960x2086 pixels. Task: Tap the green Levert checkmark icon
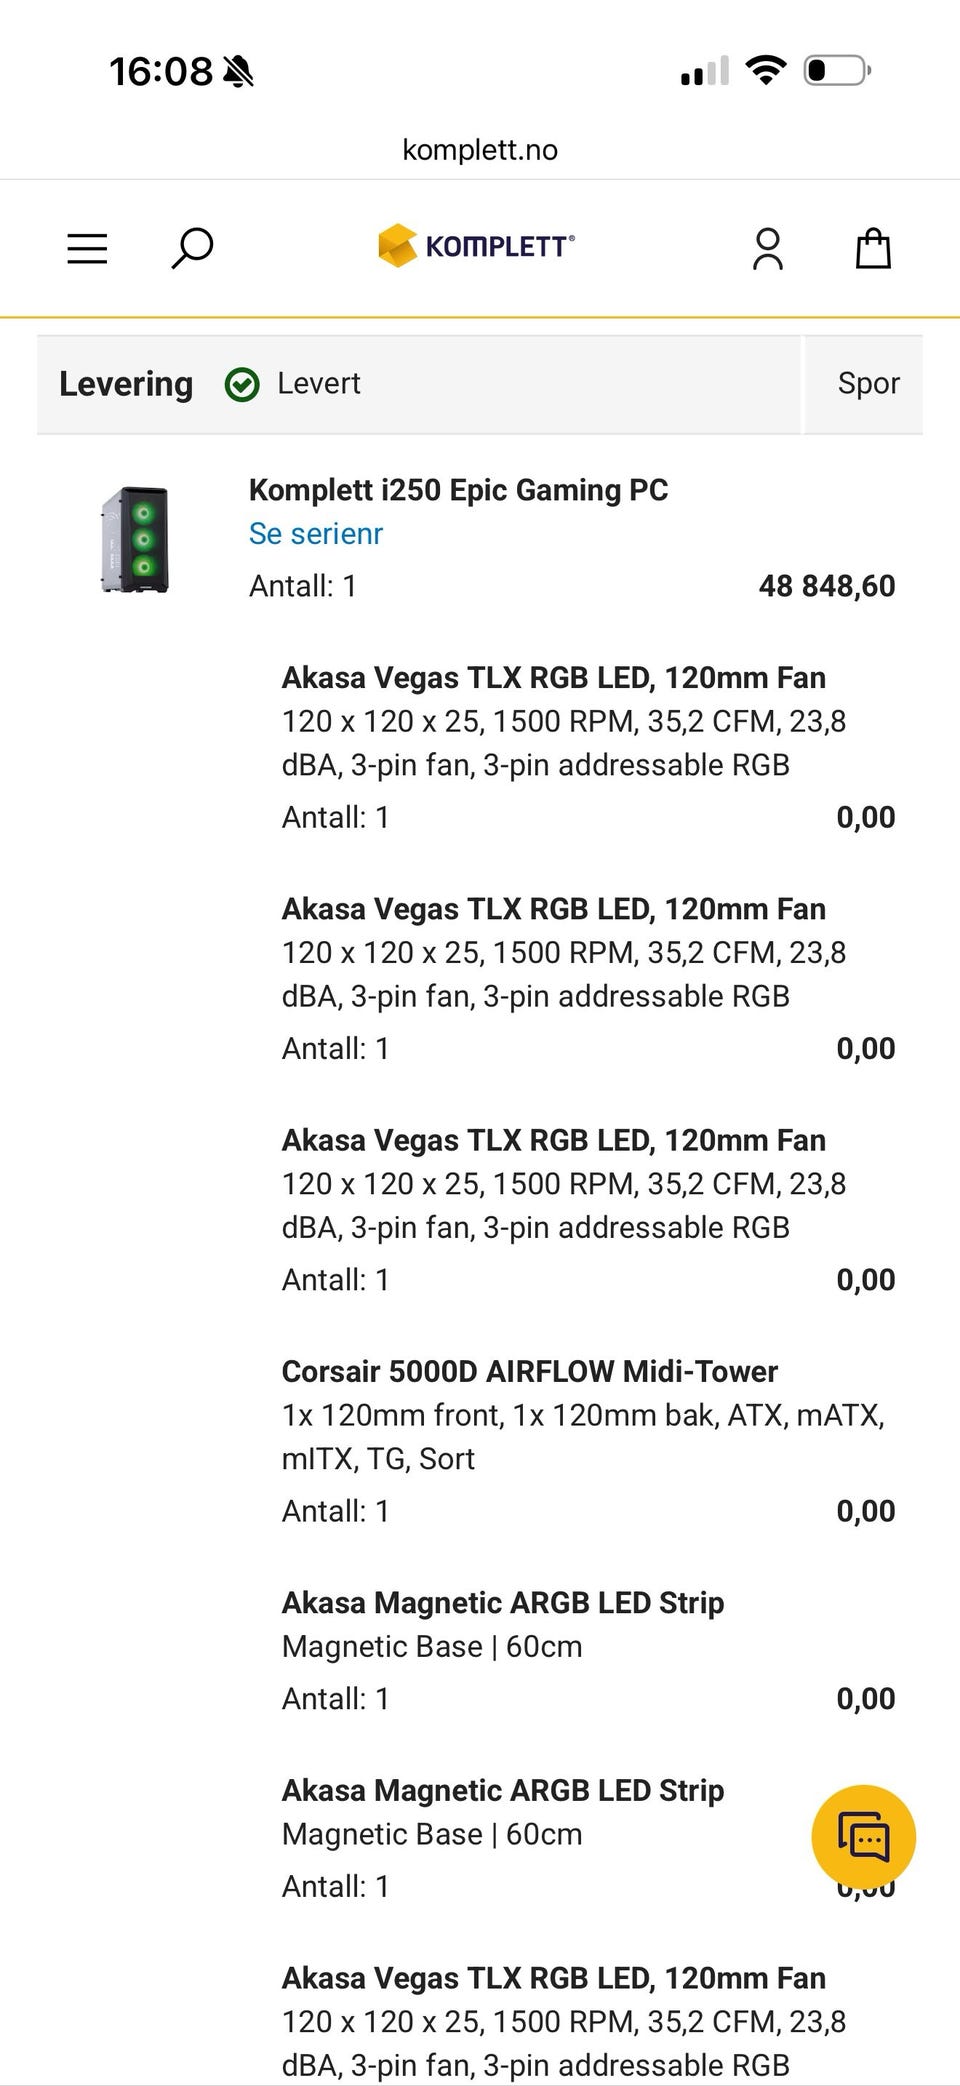[242, 384]
